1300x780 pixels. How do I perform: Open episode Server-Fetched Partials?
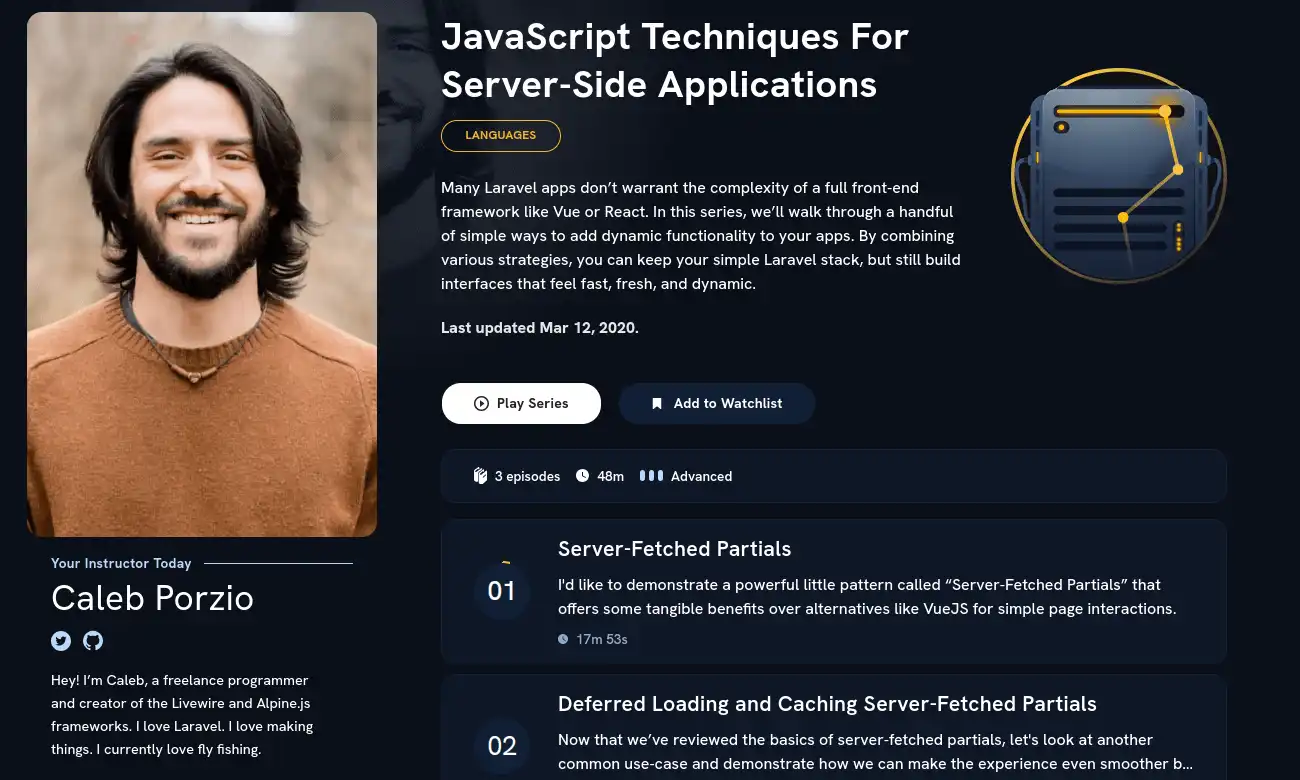674,549
